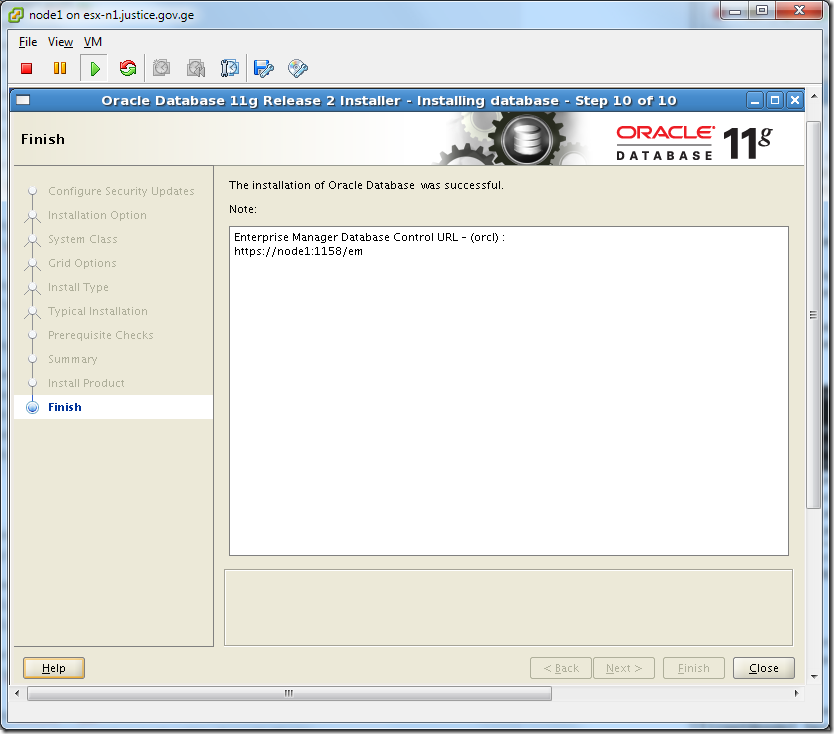The image size is (834, 734).
Task: Open the View menu
Action: pyautogui.click(x=59, y=42)
